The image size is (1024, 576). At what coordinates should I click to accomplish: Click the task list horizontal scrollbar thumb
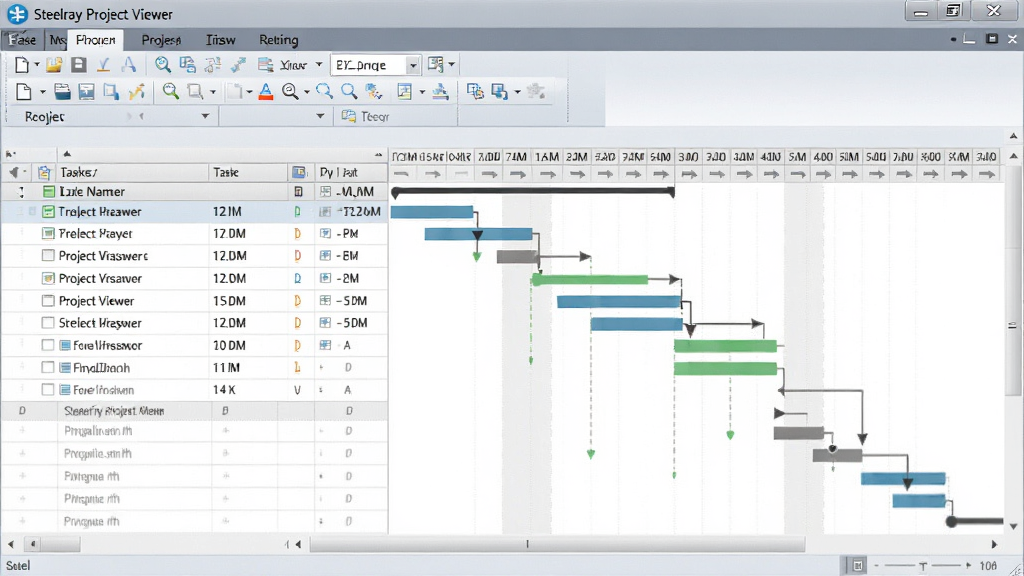click(52, 544)
